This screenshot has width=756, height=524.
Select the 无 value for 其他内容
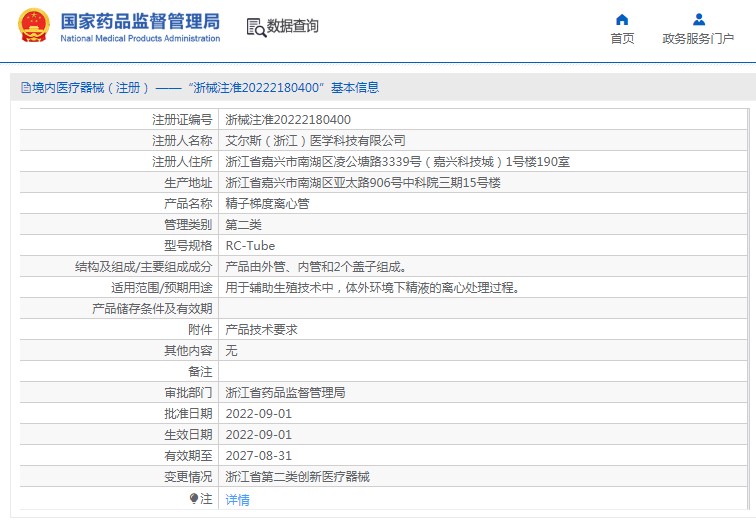231,350
